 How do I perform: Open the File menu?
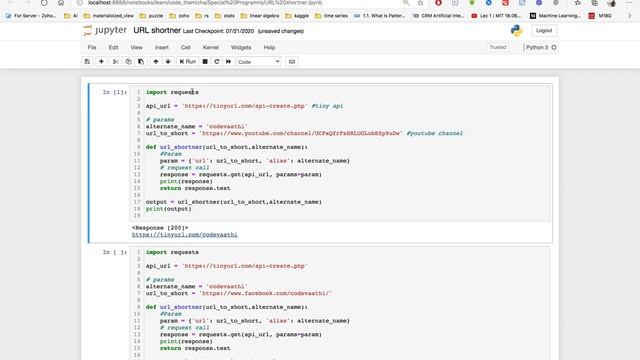coord(92,47)
